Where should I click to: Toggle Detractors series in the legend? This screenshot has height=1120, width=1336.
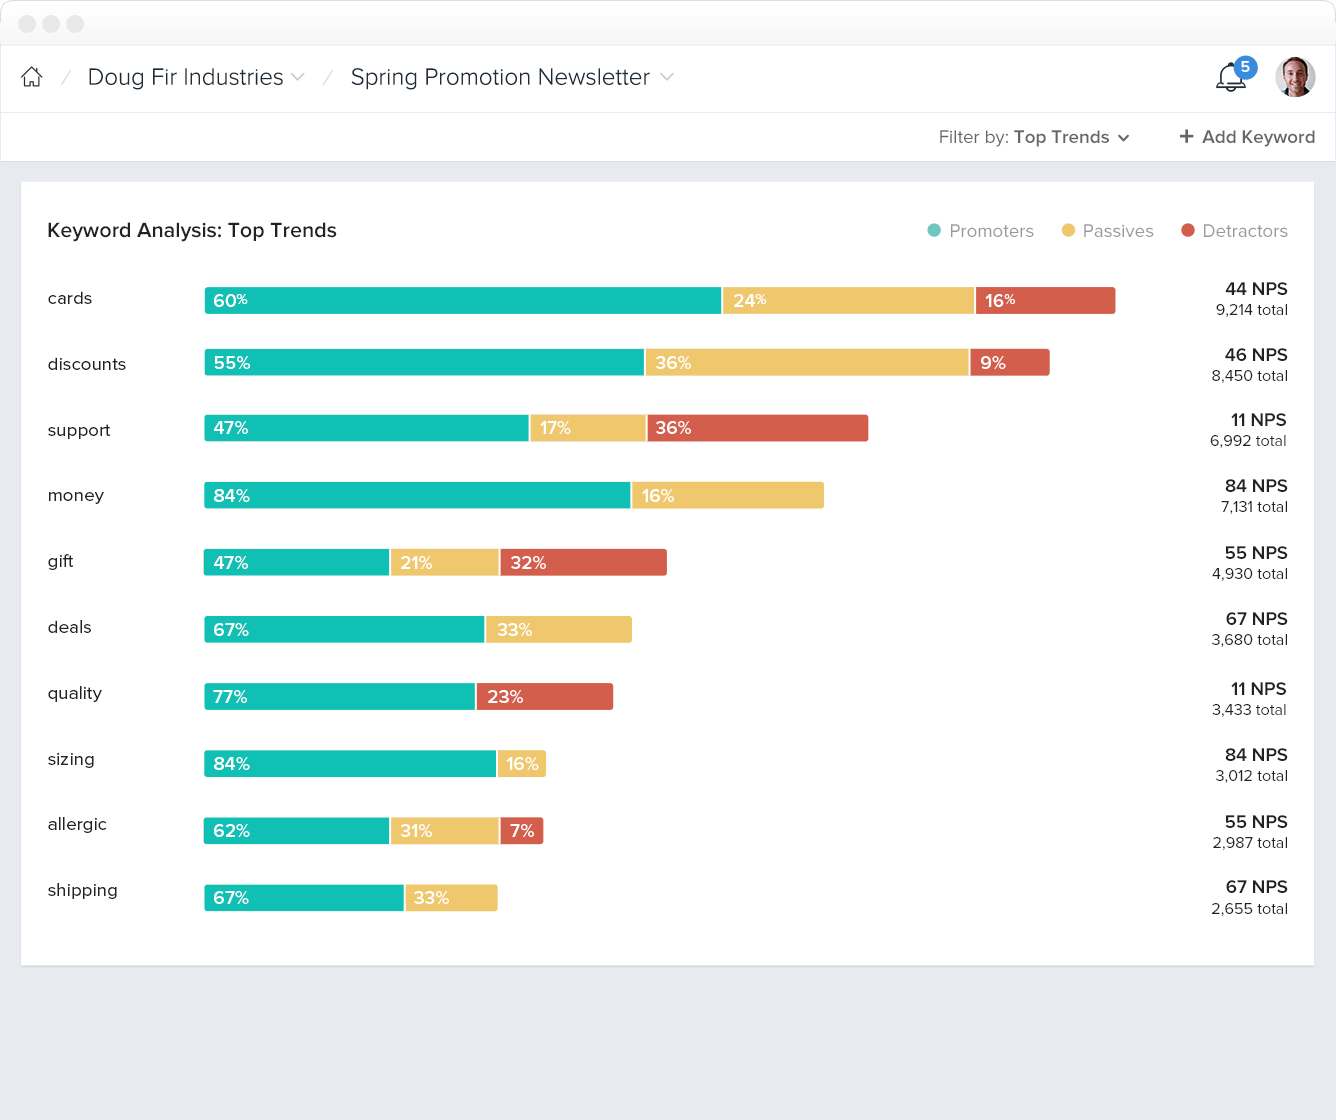(x=1234, y=231)
